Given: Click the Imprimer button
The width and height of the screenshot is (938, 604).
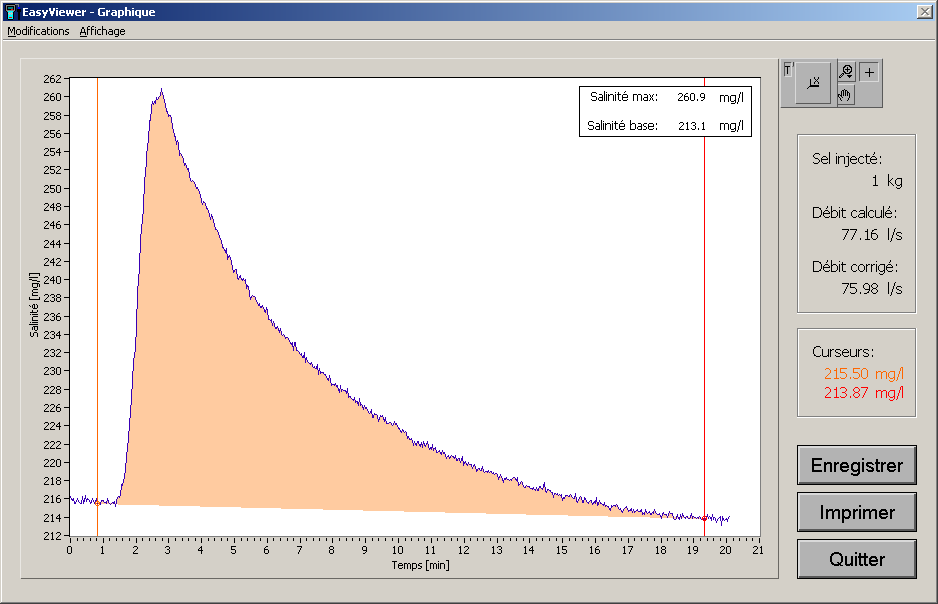Looking at the screenshot, I should pos(856,512).
